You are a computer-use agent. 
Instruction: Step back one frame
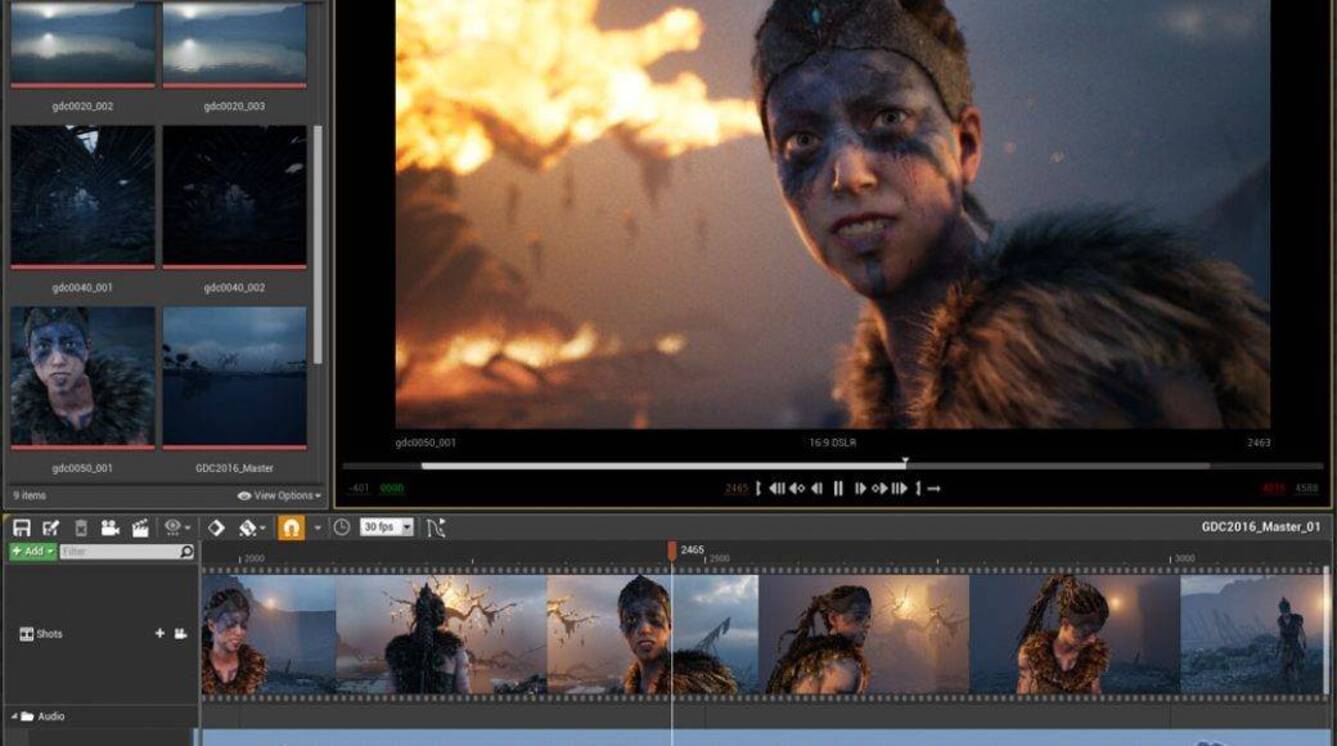coord(816,488)
